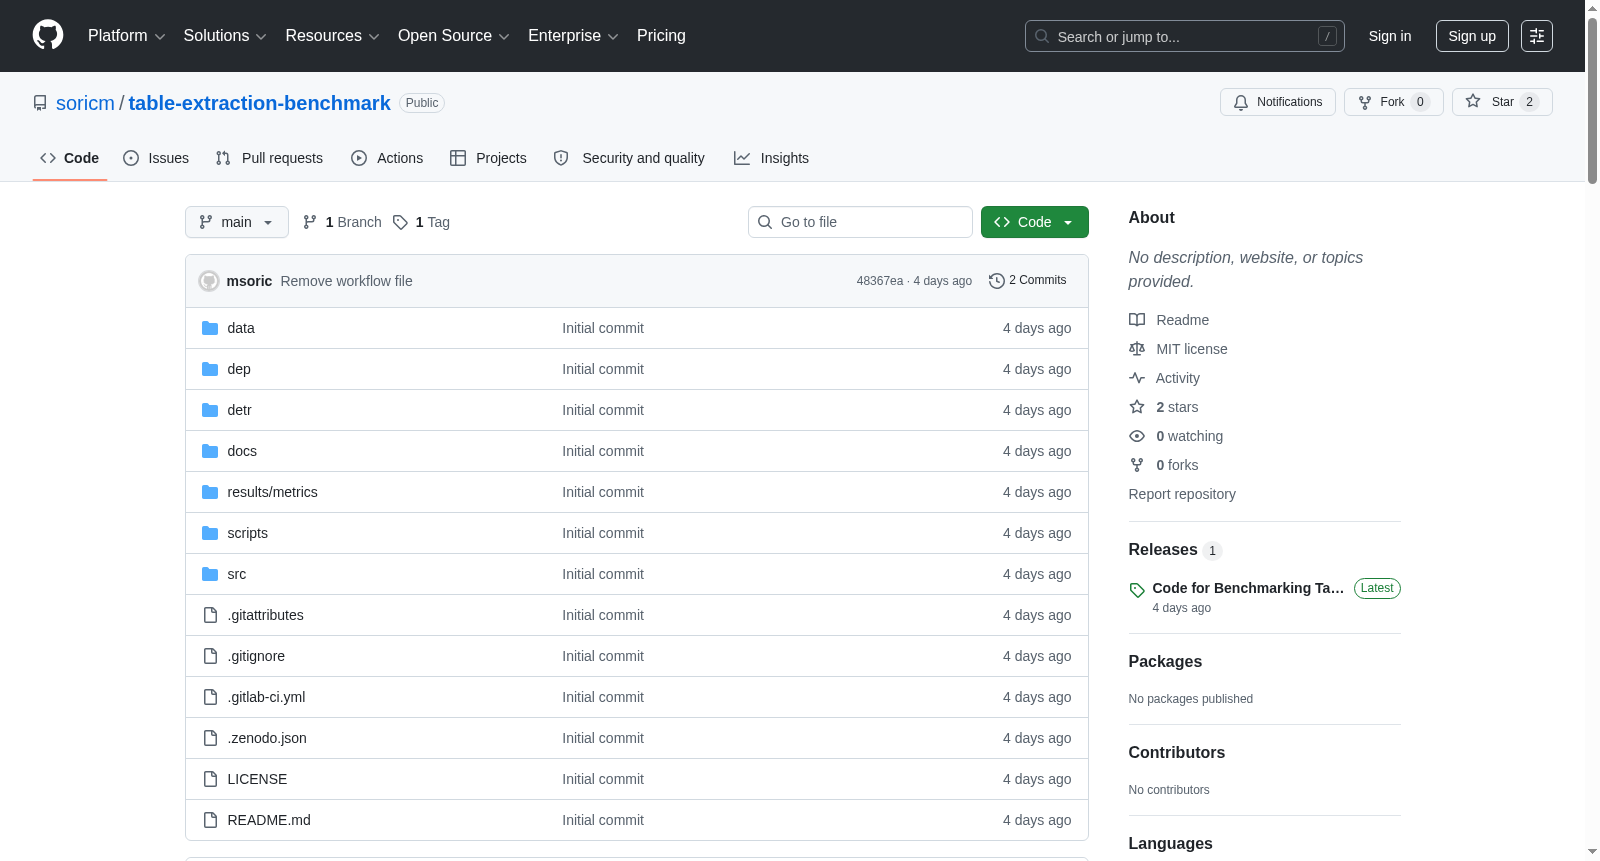
Task: Click the scales icon next to MIT license
Action: coord(1137,349)
